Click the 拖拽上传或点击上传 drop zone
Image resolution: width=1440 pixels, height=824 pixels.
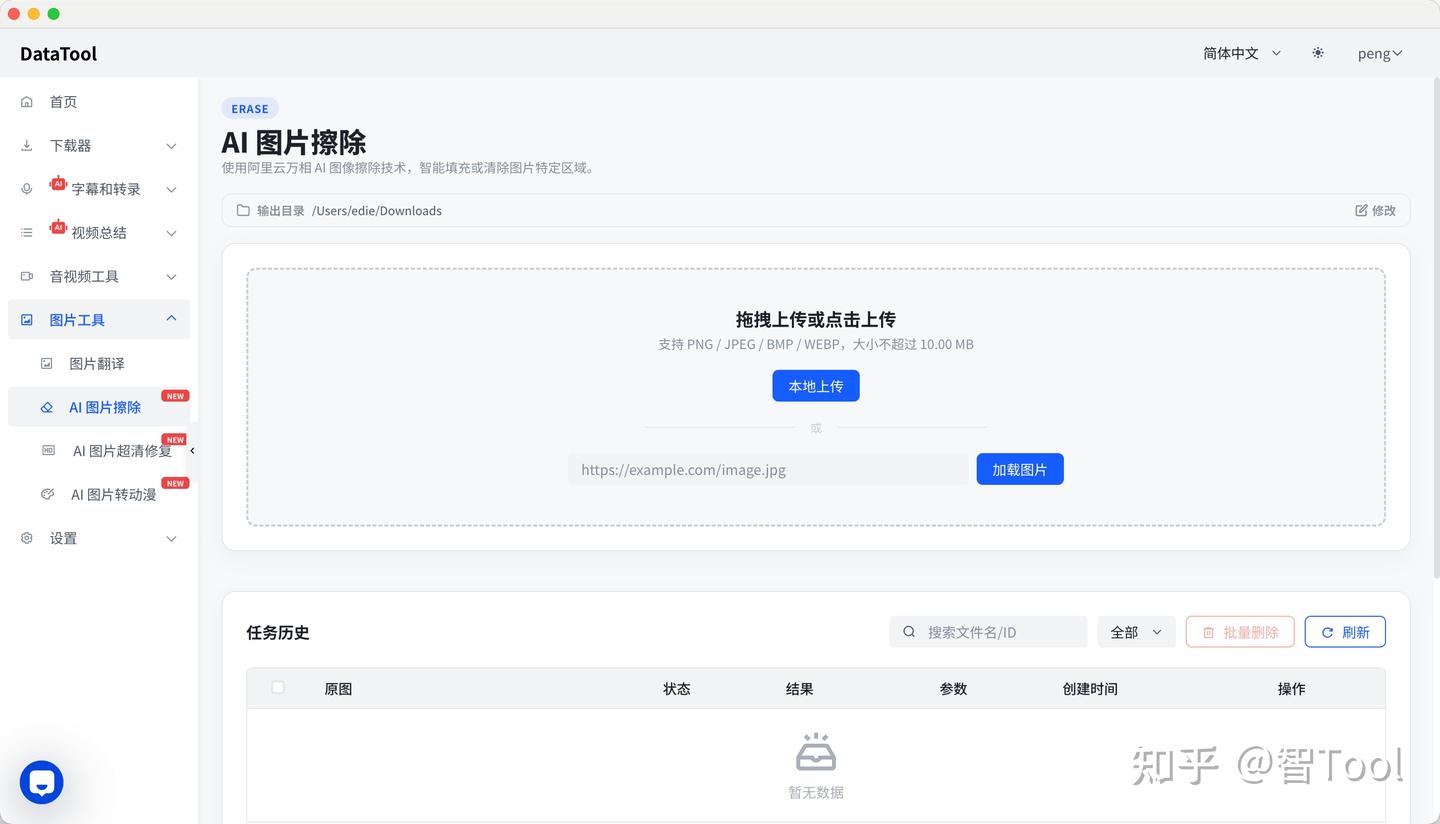(x=816, y=397)
